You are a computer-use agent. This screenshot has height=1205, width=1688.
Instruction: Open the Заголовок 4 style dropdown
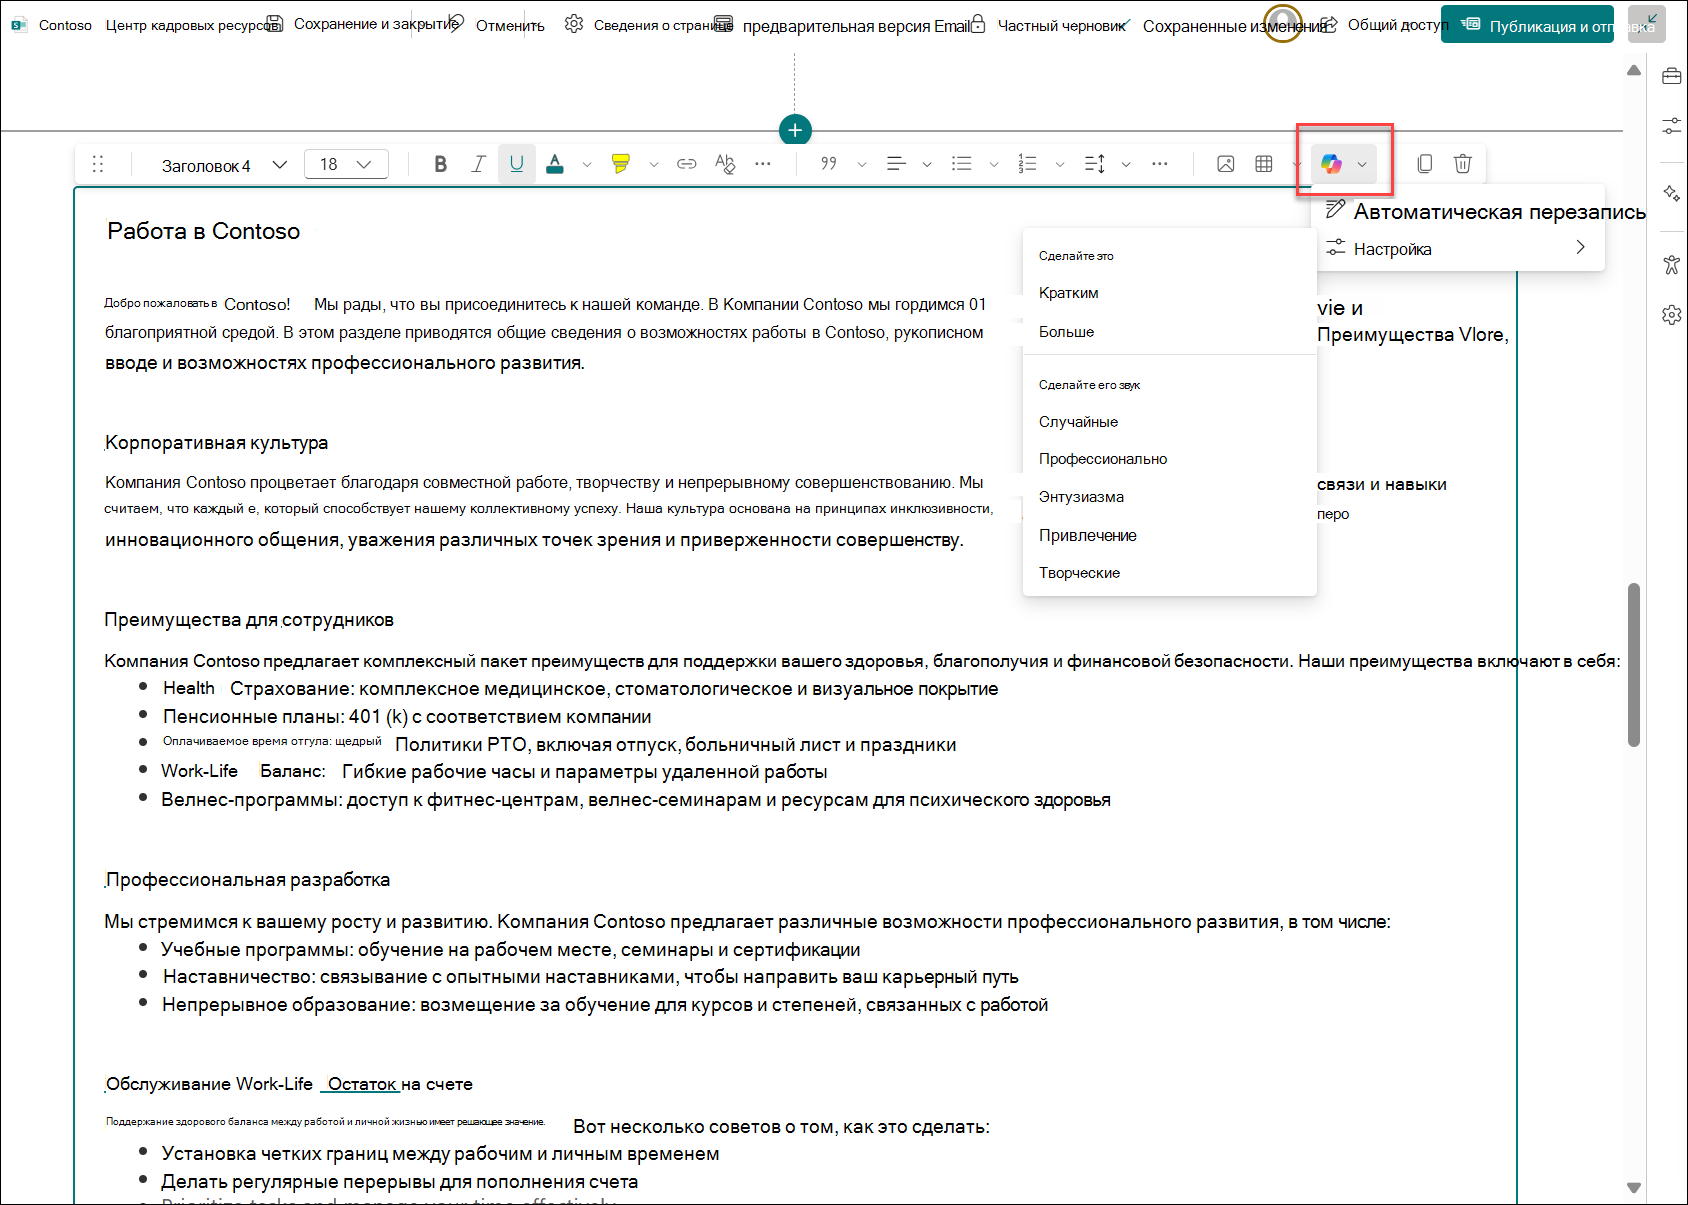(224, 165)
